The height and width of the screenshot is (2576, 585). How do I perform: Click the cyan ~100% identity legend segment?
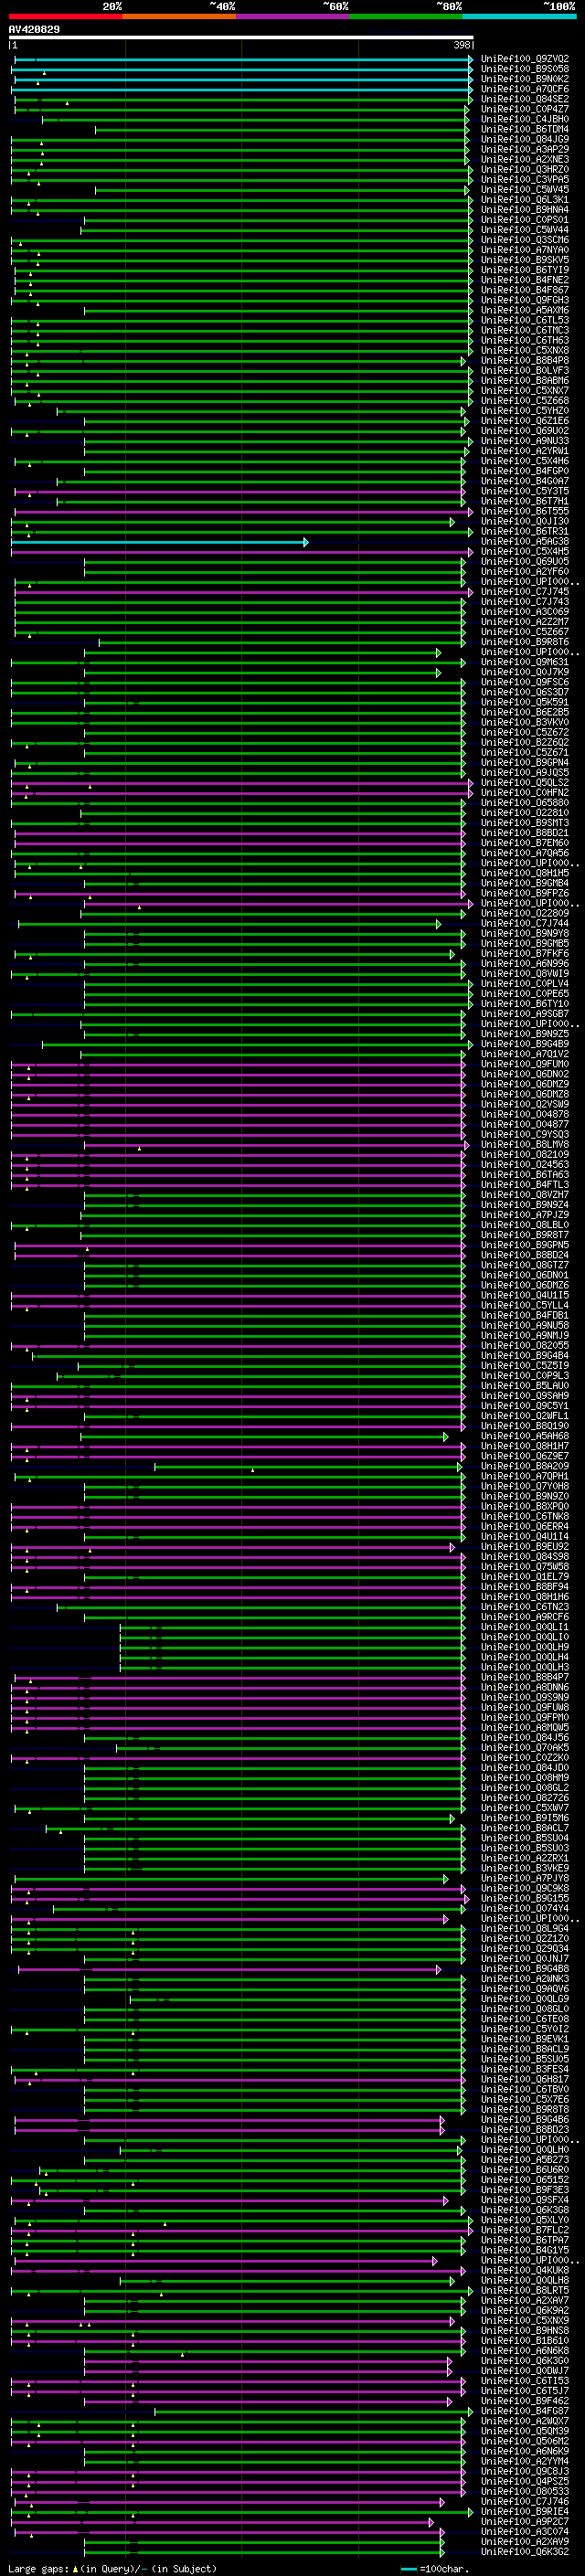click(x=518, y=16)
